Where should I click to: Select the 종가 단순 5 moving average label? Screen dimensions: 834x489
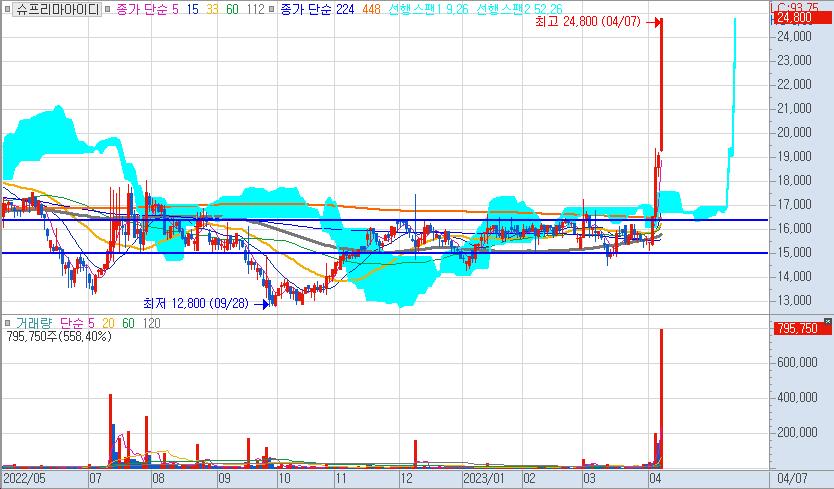(x=147, y=9)
